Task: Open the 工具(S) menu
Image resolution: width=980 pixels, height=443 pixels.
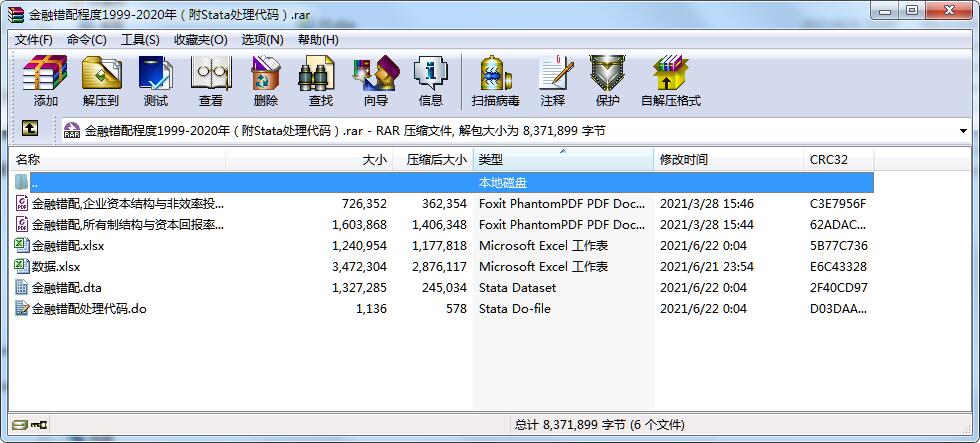Action: pyautogui.click(x=140, y=39)
